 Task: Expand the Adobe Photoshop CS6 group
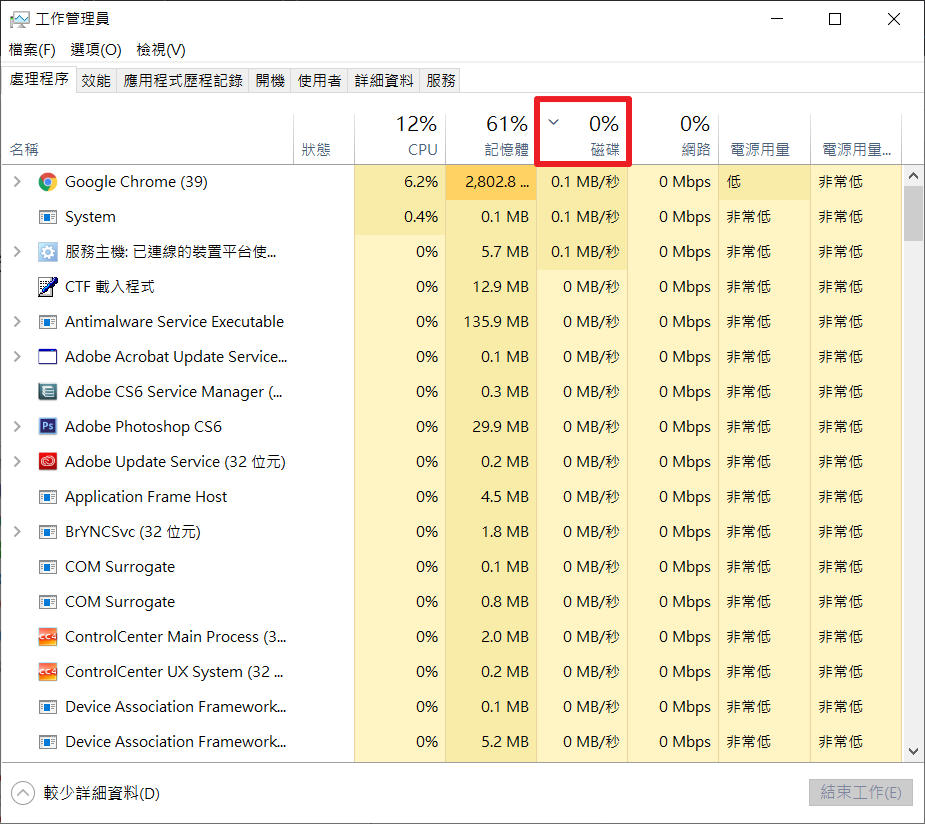(17, 426)
